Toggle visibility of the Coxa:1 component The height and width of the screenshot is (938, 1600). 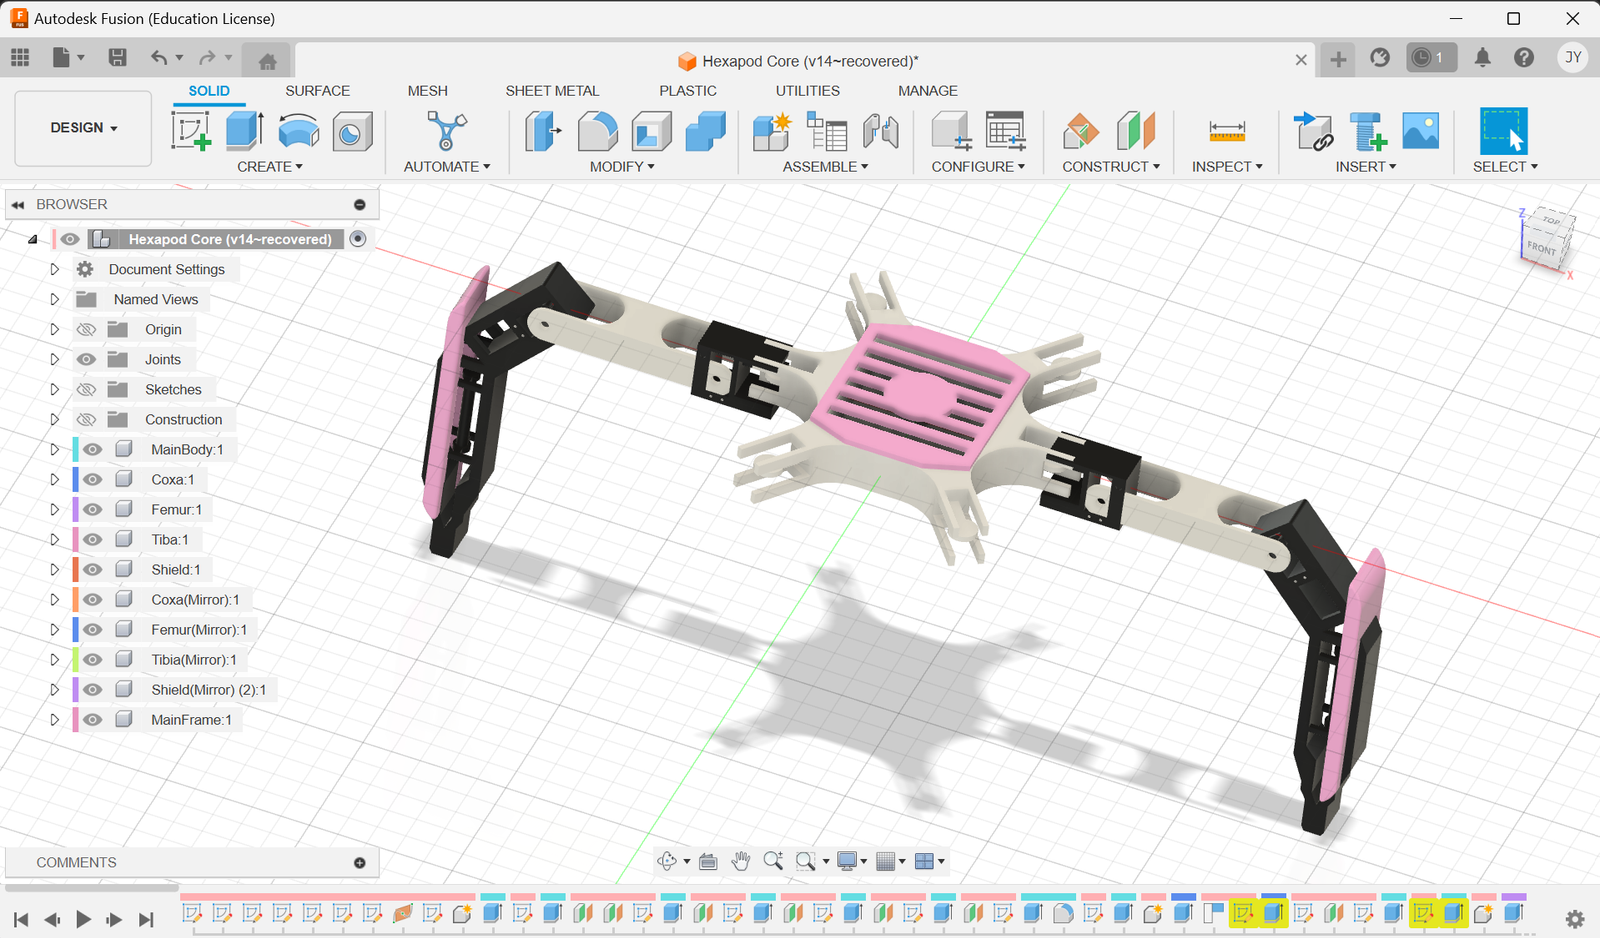91,479
